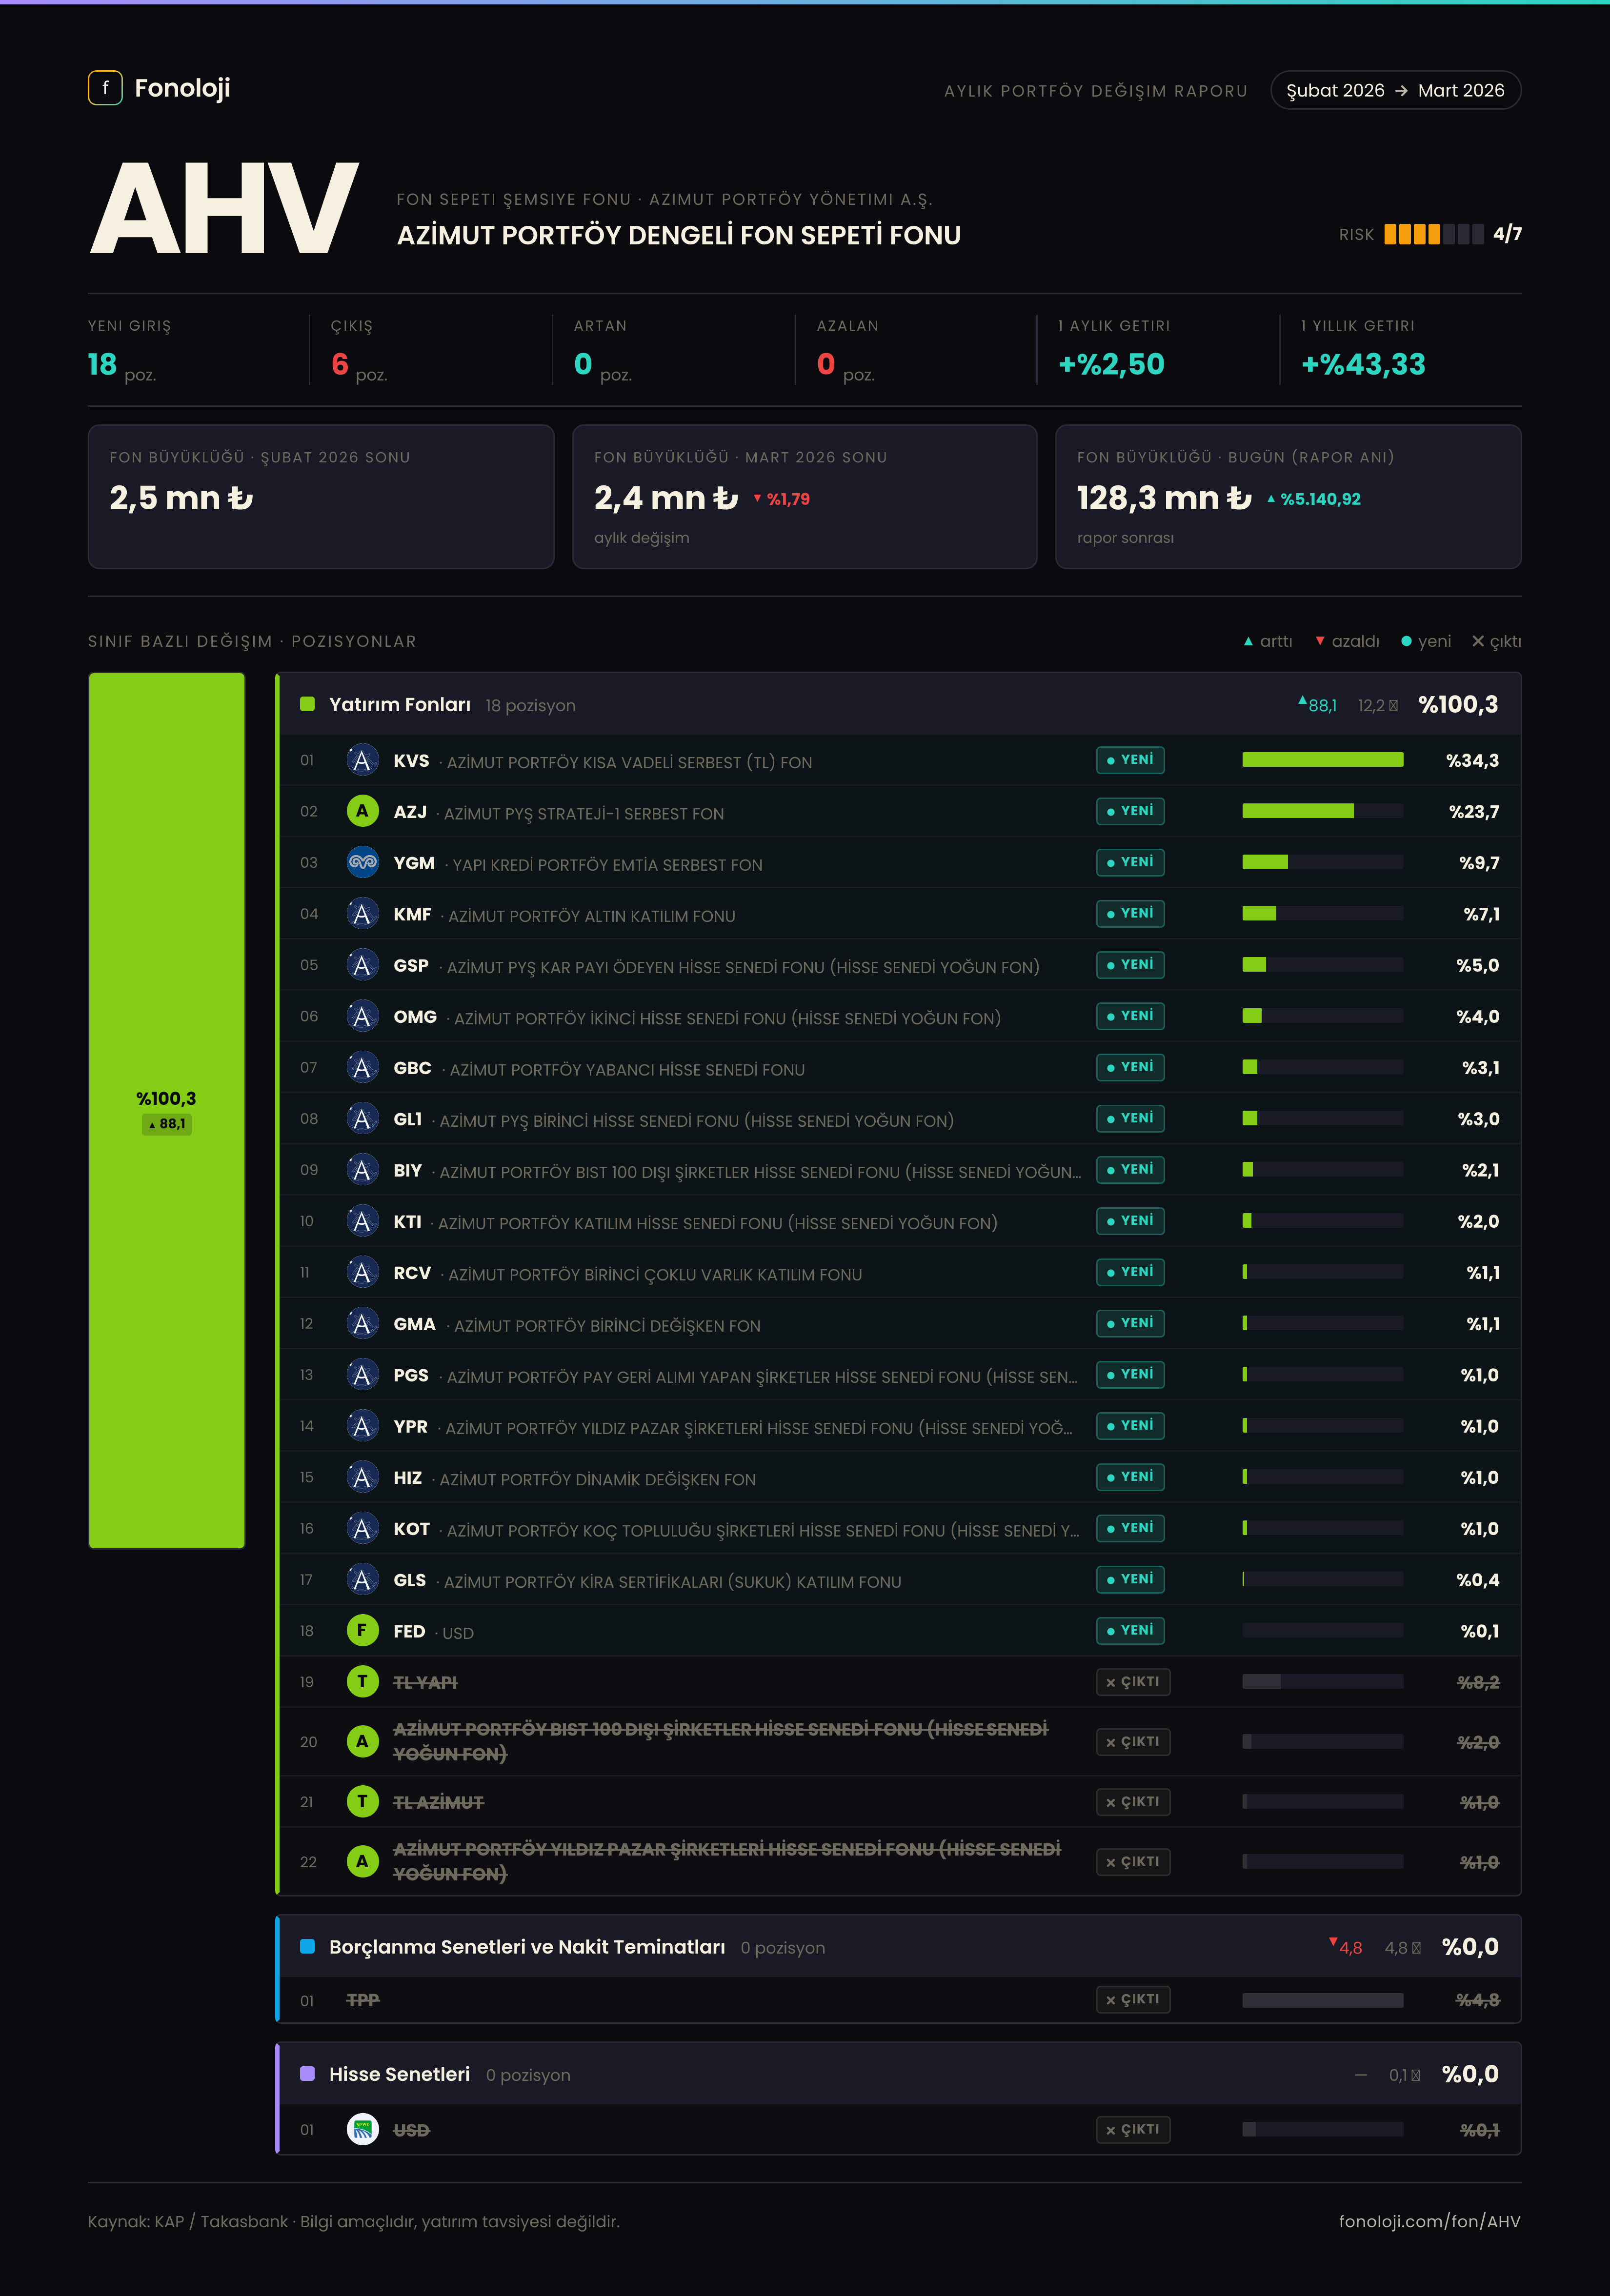Click the GL1 fund logo icon

362,1119
